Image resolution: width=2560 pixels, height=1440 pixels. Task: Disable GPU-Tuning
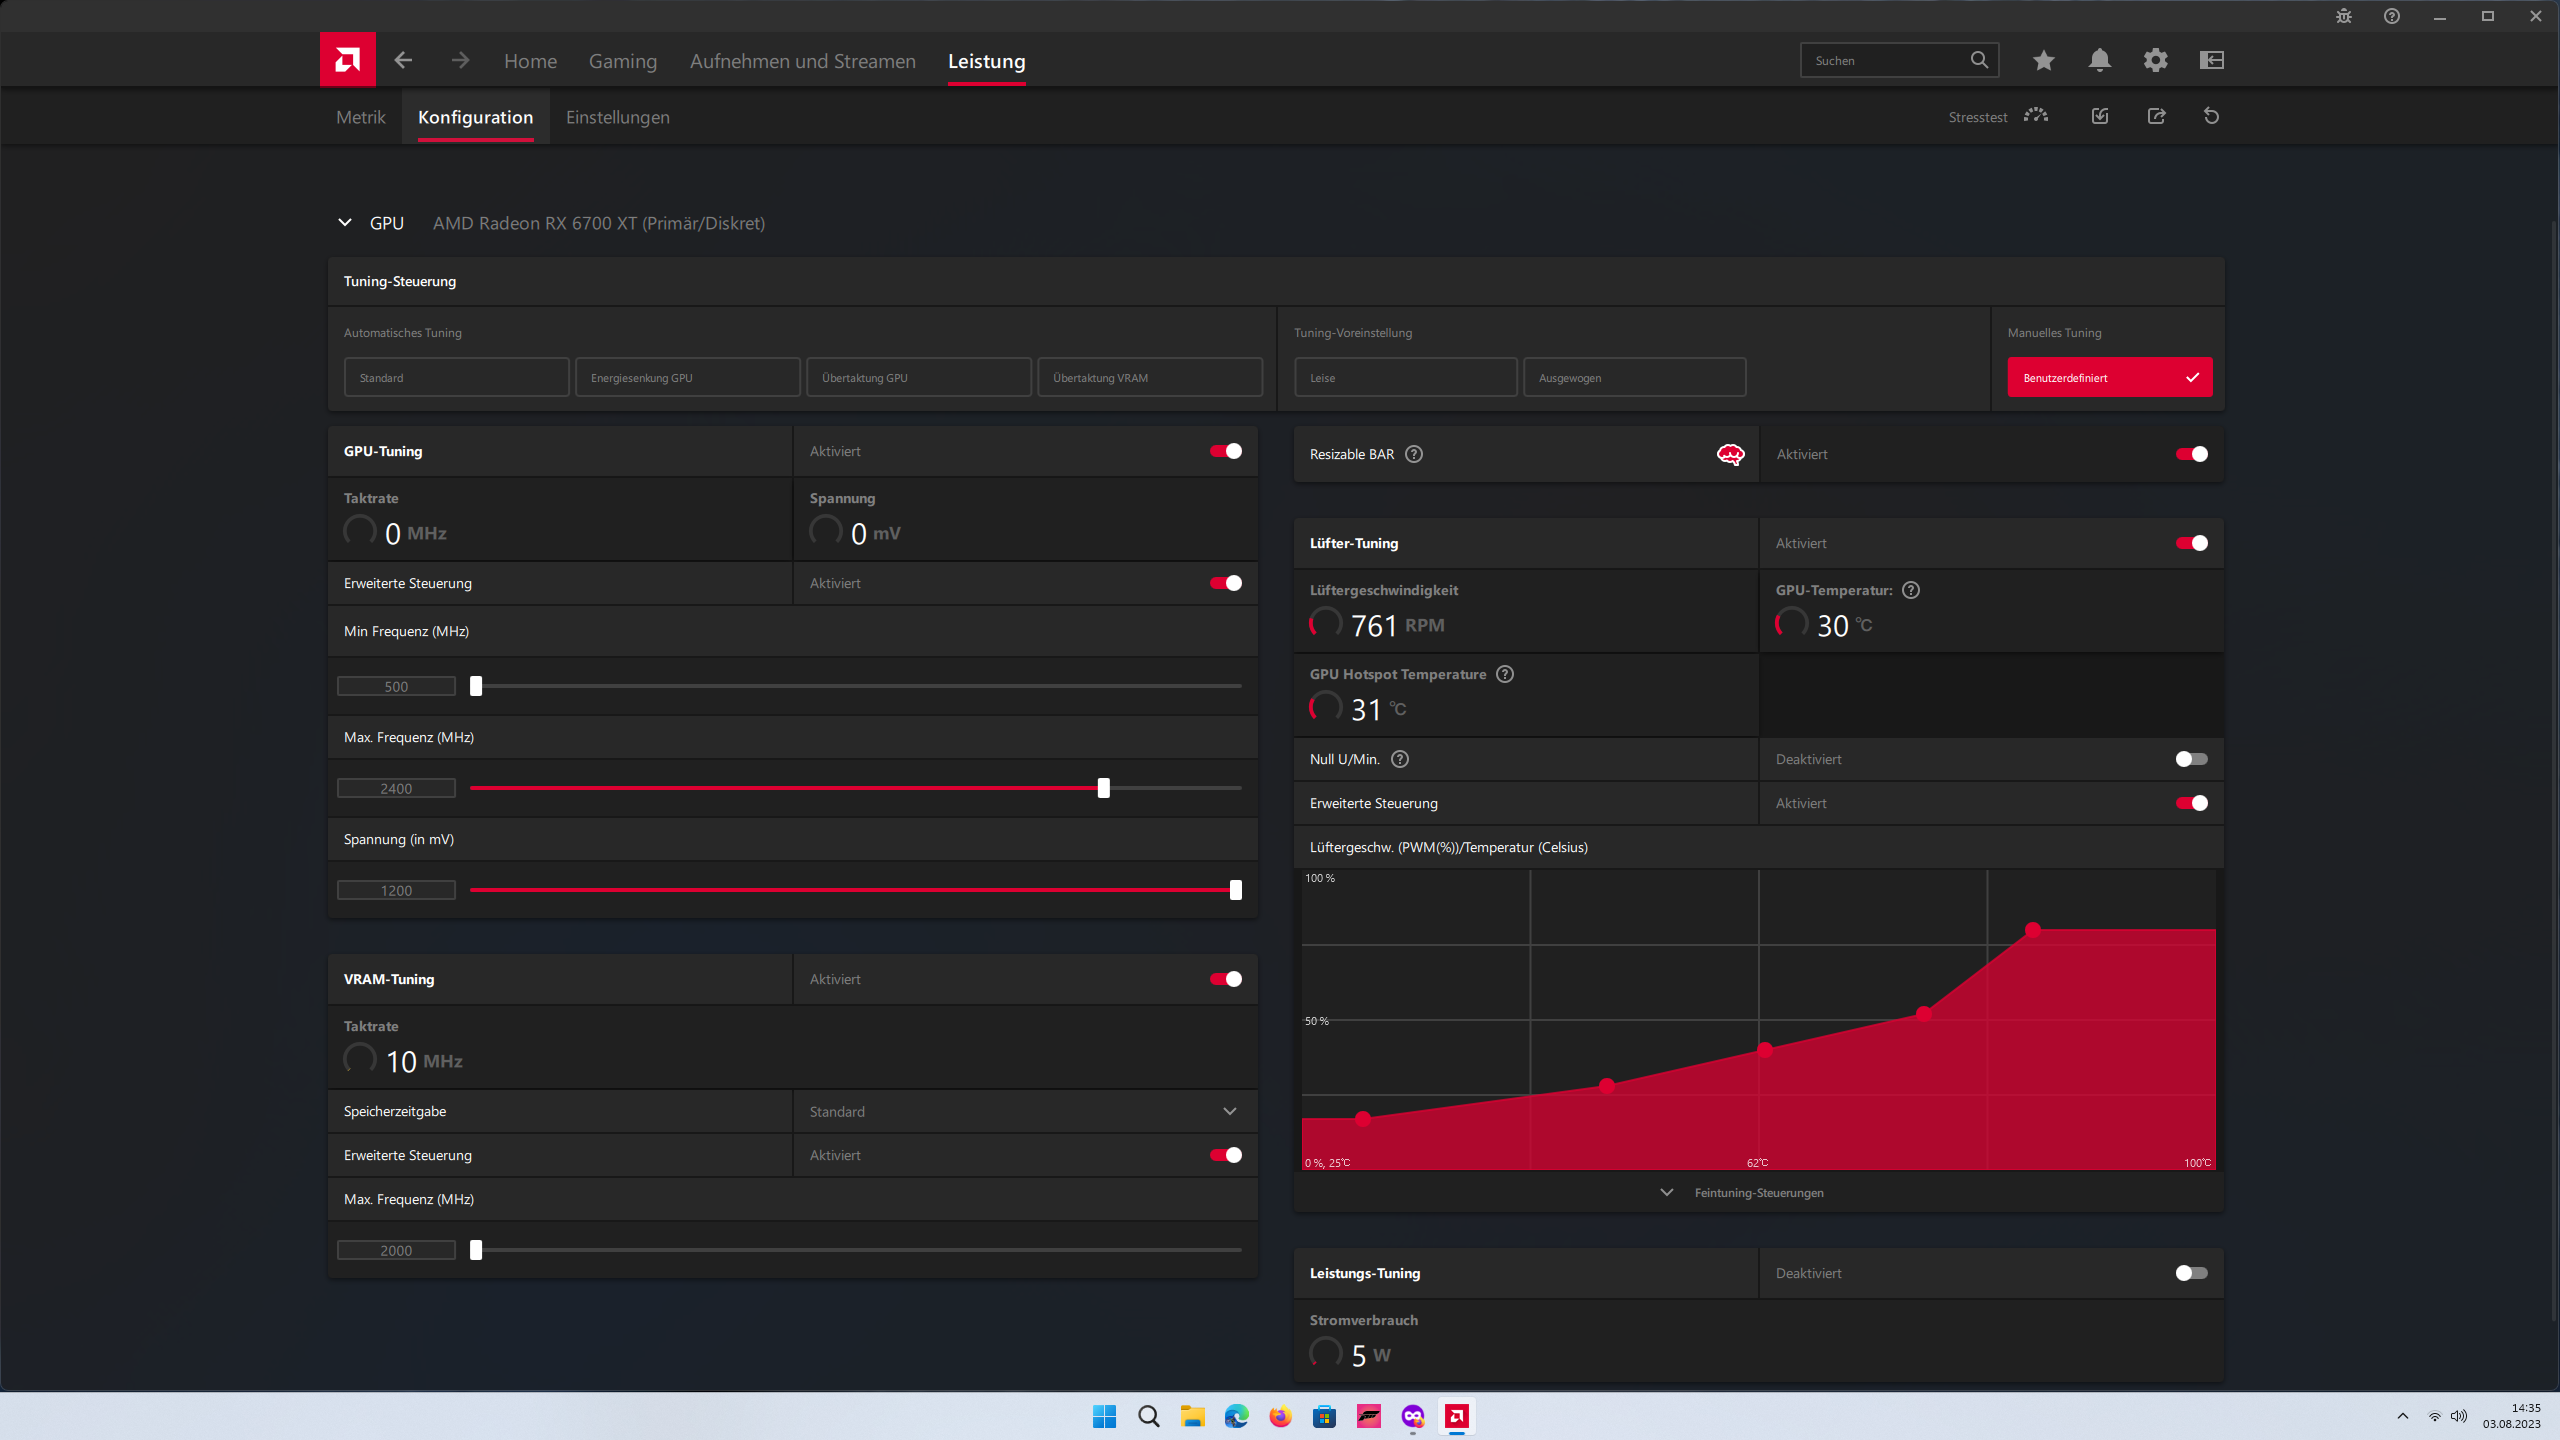1225,451
